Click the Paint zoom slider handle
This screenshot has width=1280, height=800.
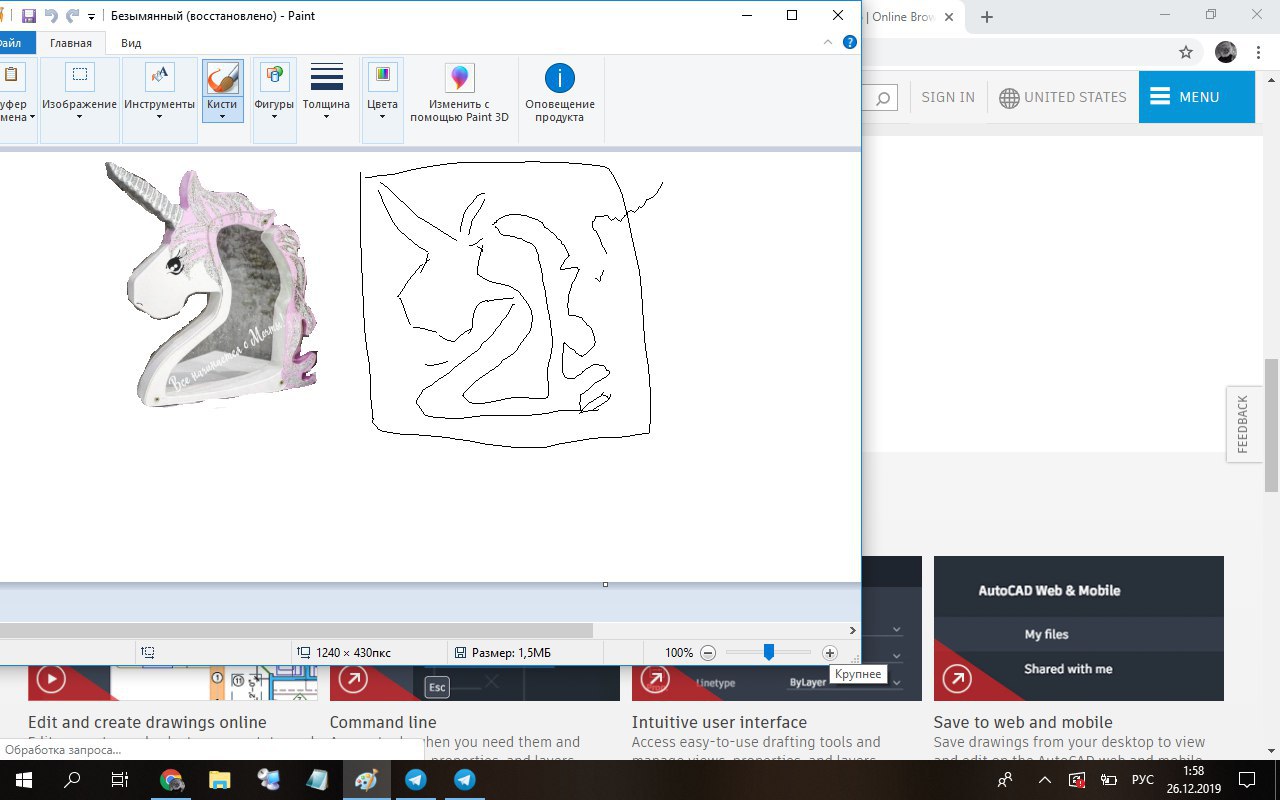pyautogui.click(x=768, y=652)
